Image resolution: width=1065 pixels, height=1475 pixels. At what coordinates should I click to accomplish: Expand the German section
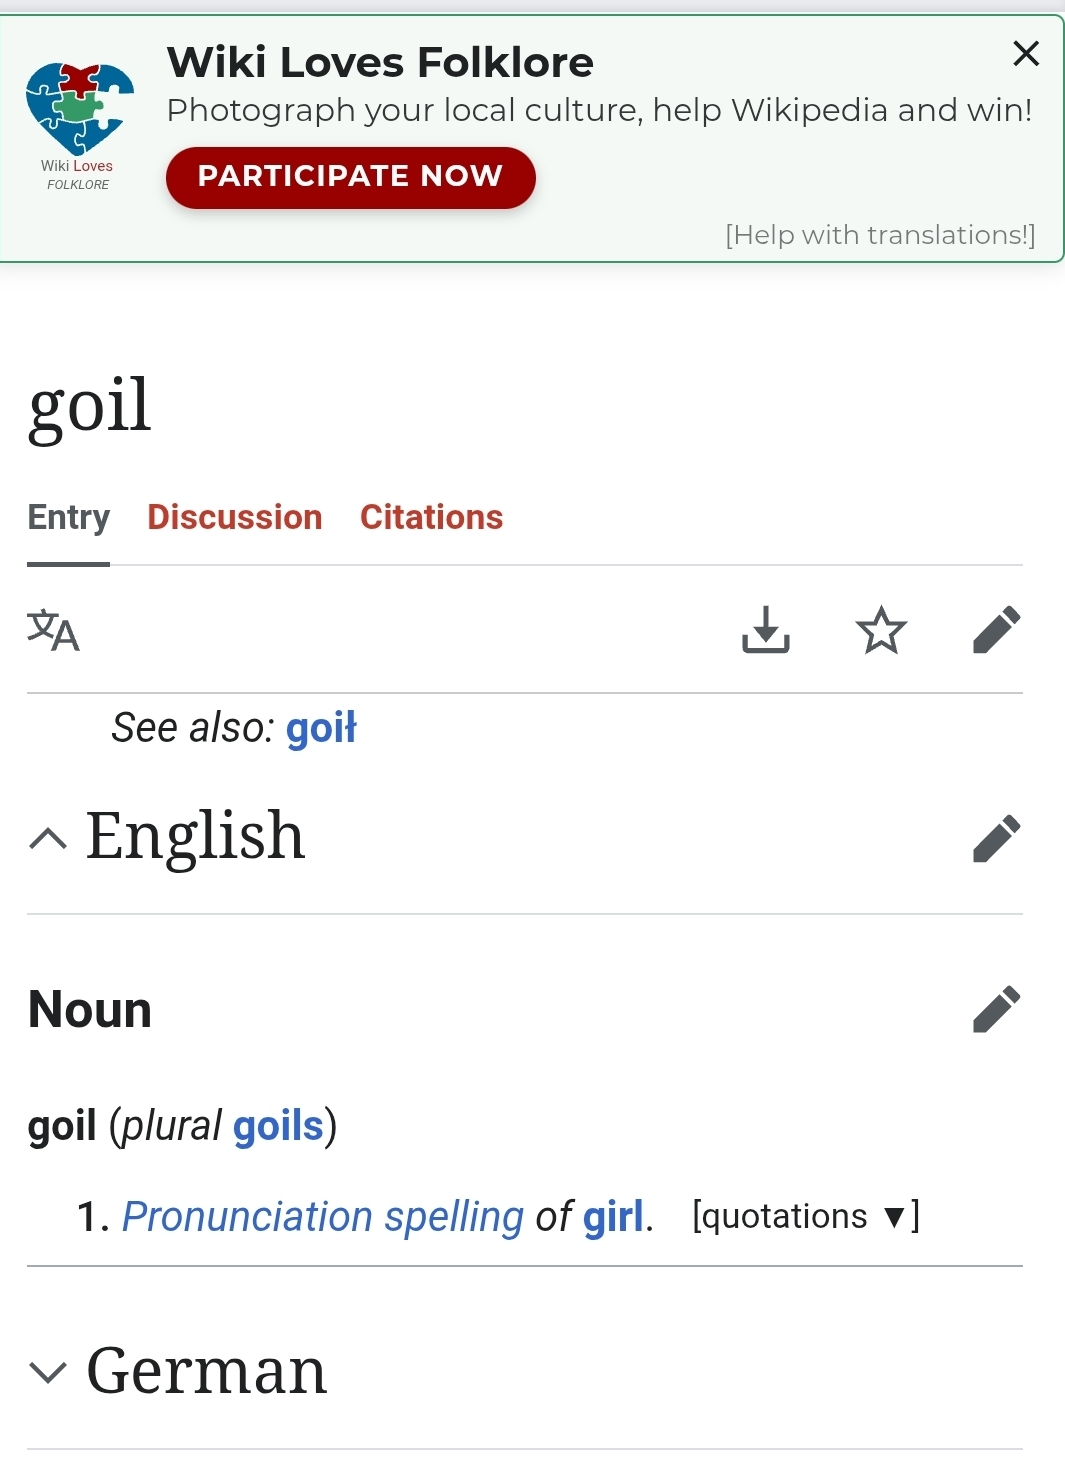pyautogui.click(x=48, y=1372)
